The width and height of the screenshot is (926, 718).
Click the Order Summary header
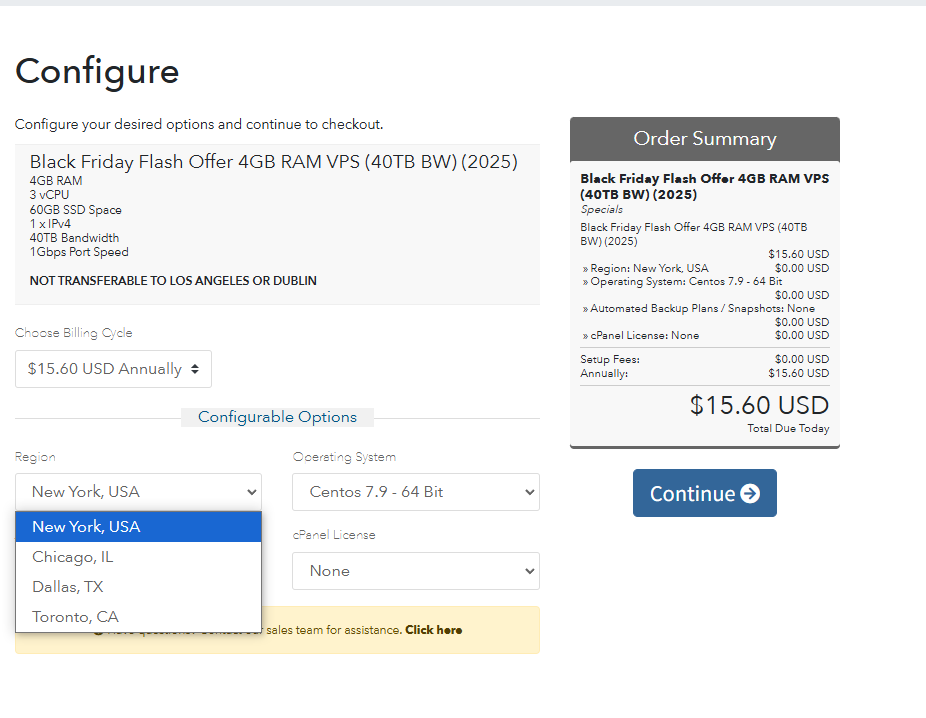(x=704, y=139)
